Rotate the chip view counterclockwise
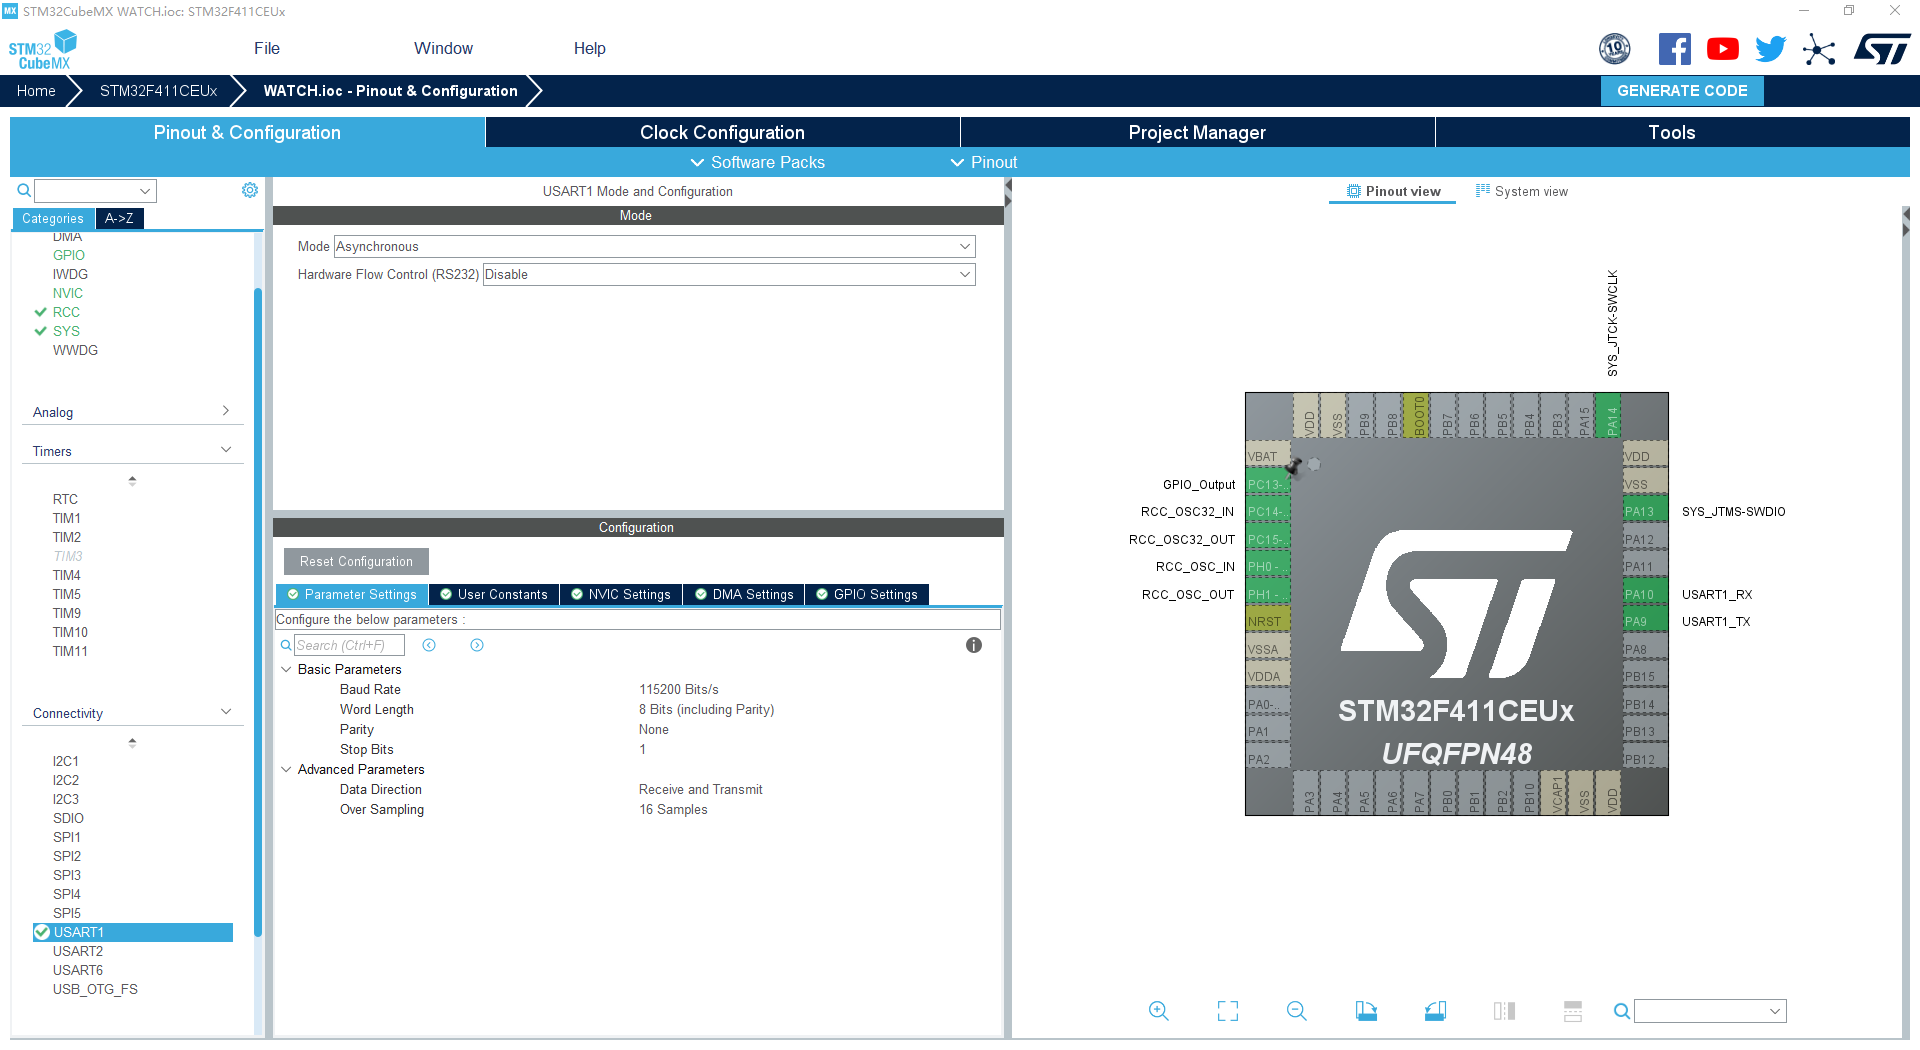 1435,1011
